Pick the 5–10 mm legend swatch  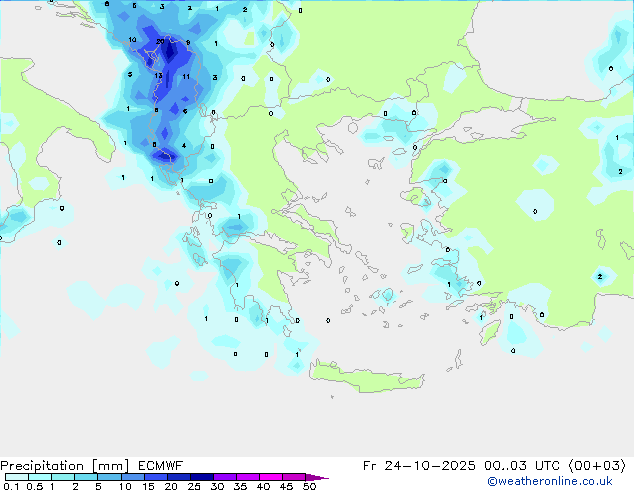[x=109, y=477]
